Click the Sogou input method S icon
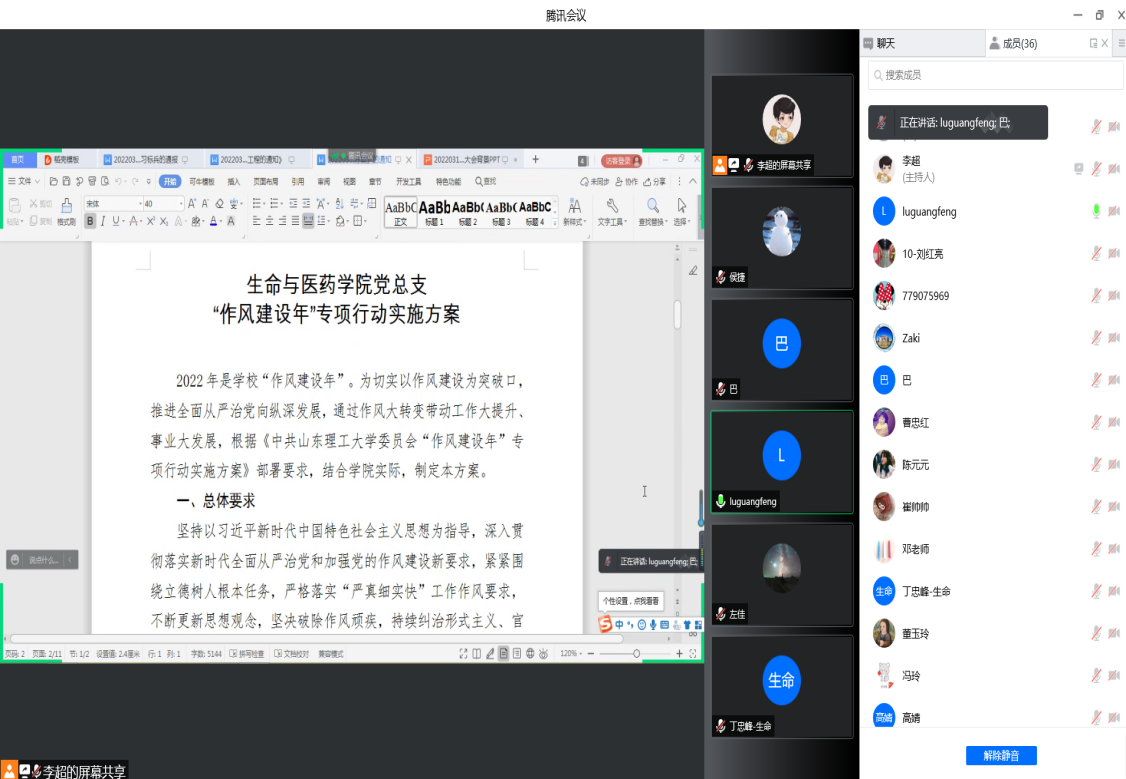Image resolution: width=1126 pixels, height=779 pixels. click(x=605, y=624)
